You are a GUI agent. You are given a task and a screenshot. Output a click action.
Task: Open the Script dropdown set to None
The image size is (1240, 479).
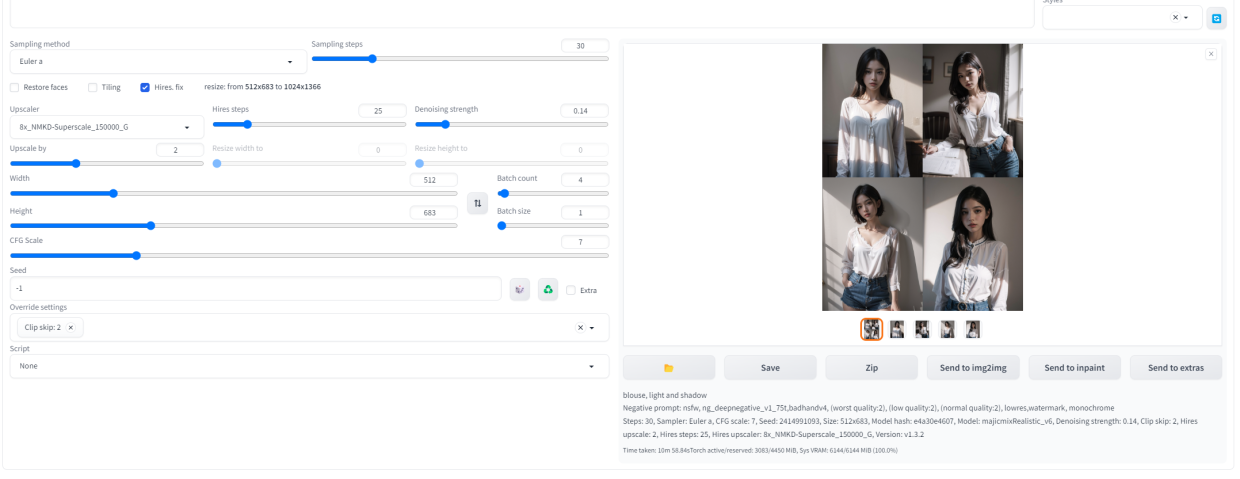309,366
